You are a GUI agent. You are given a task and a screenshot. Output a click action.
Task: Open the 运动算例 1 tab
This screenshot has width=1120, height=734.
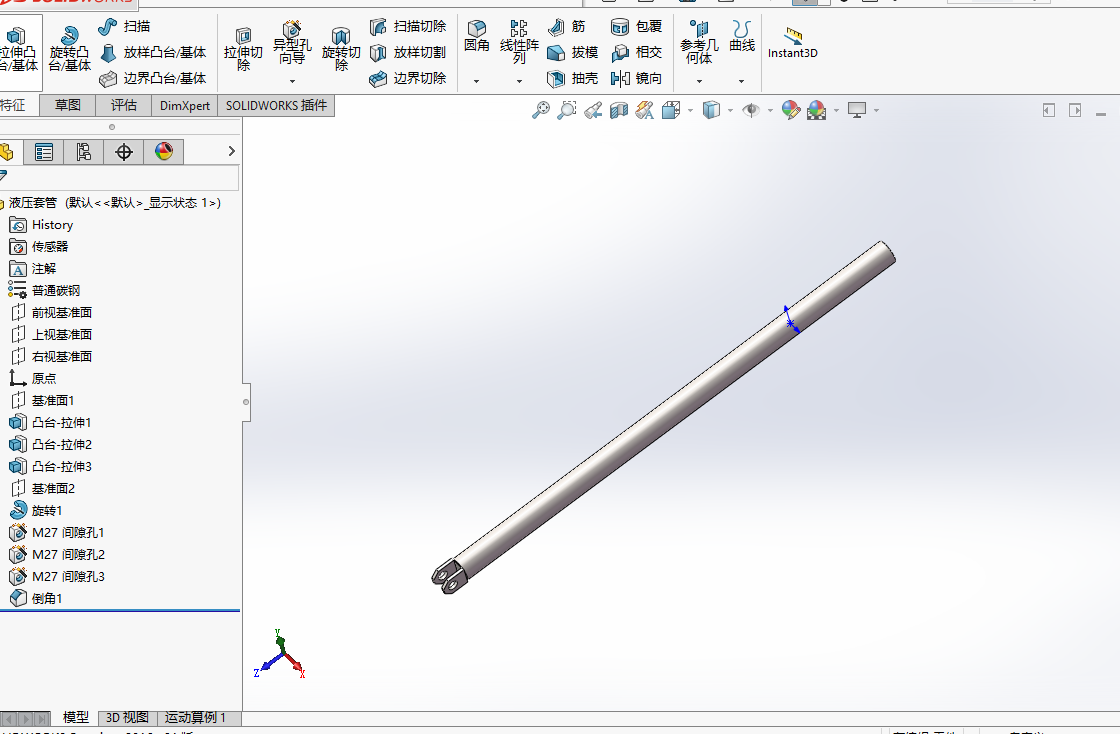(x=195, y=718)
